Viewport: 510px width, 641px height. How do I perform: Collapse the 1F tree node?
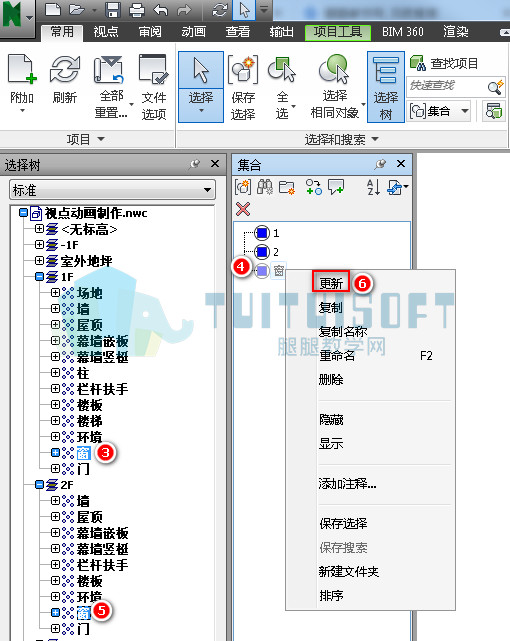[x=39, y=277]
